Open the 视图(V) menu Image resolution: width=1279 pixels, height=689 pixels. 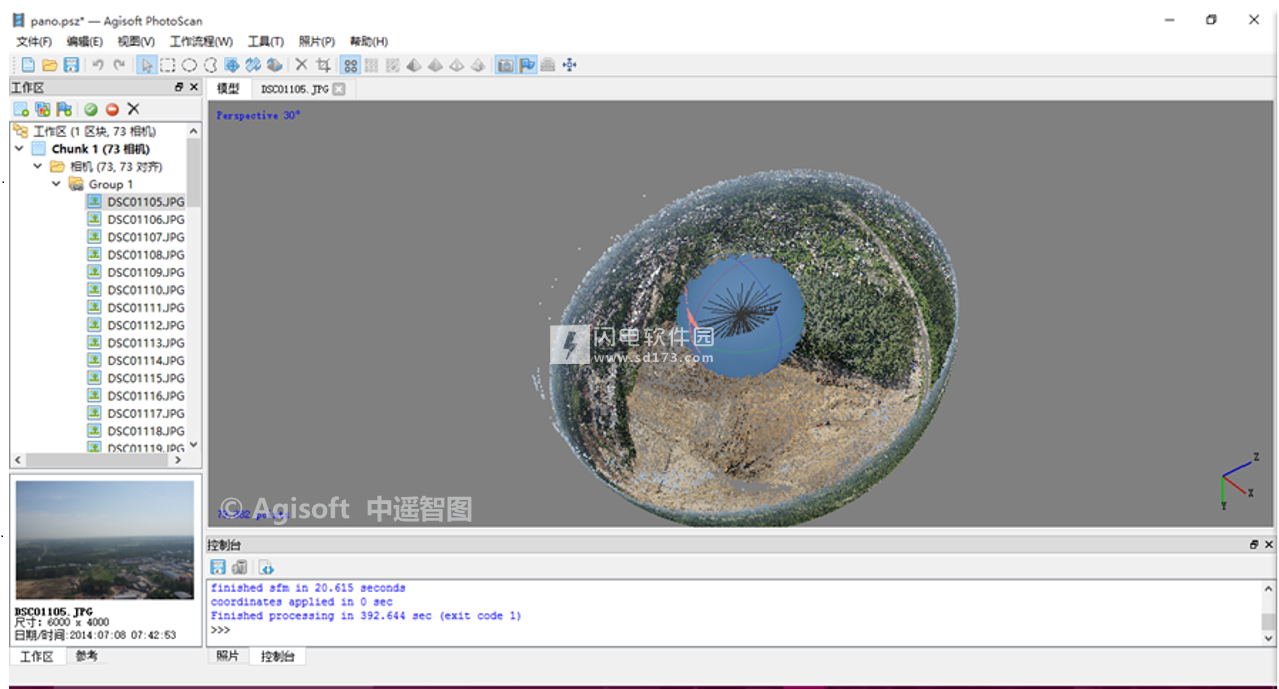pyautogui.click(x=136, y=41)
